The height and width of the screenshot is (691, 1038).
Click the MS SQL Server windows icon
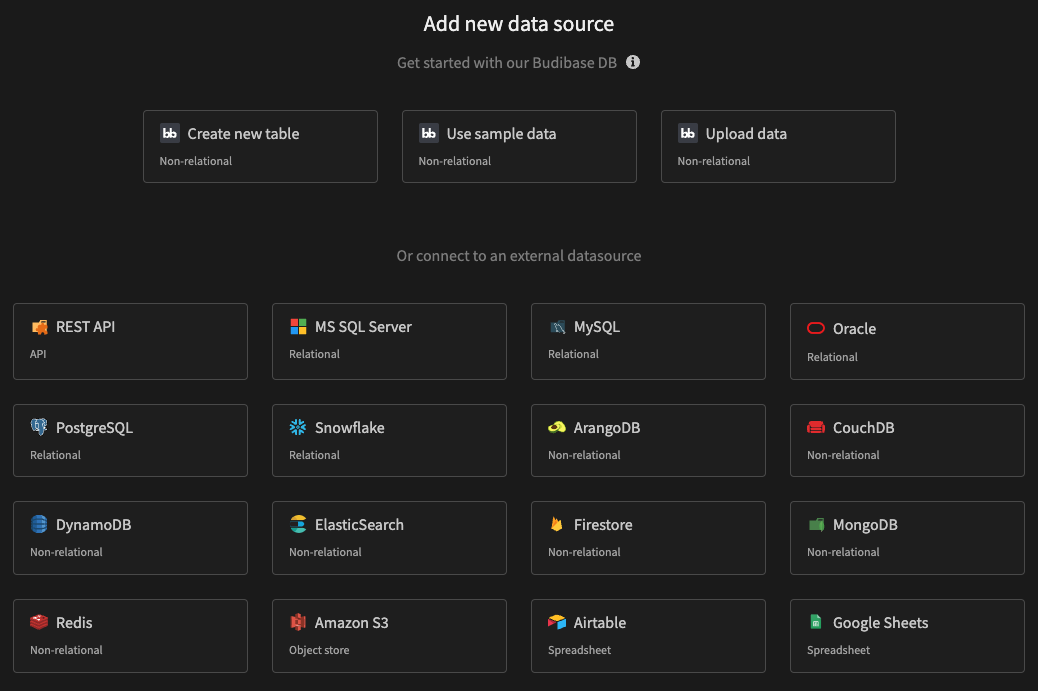pyautogui.click(x=298, y=326)
